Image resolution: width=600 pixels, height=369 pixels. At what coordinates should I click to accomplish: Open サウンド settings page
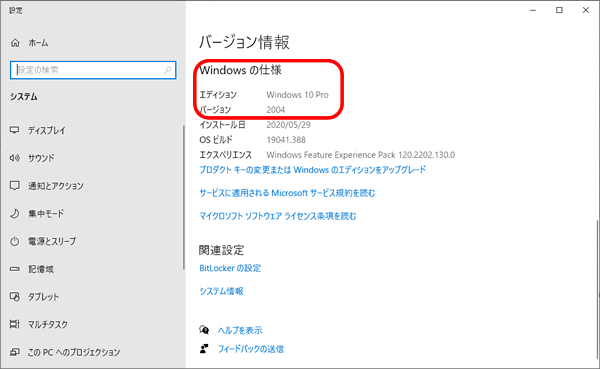[x=41, y=158]
